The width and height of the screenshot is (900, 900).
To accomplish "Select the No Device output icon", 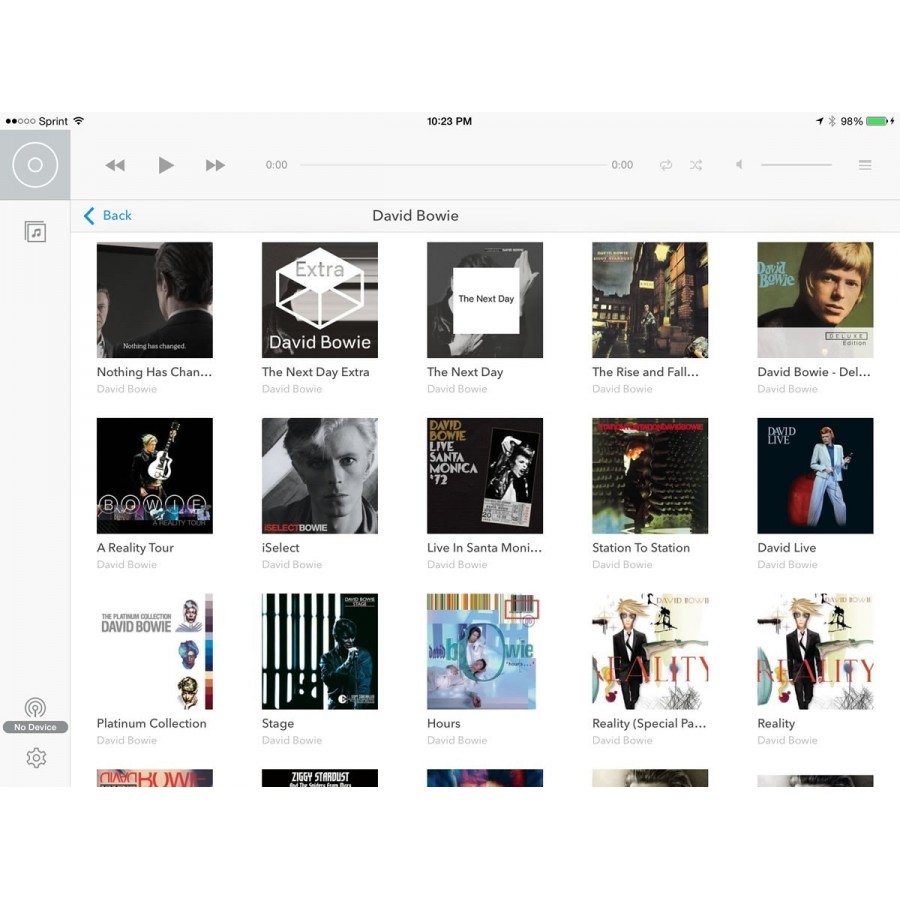I will (35, 709).
